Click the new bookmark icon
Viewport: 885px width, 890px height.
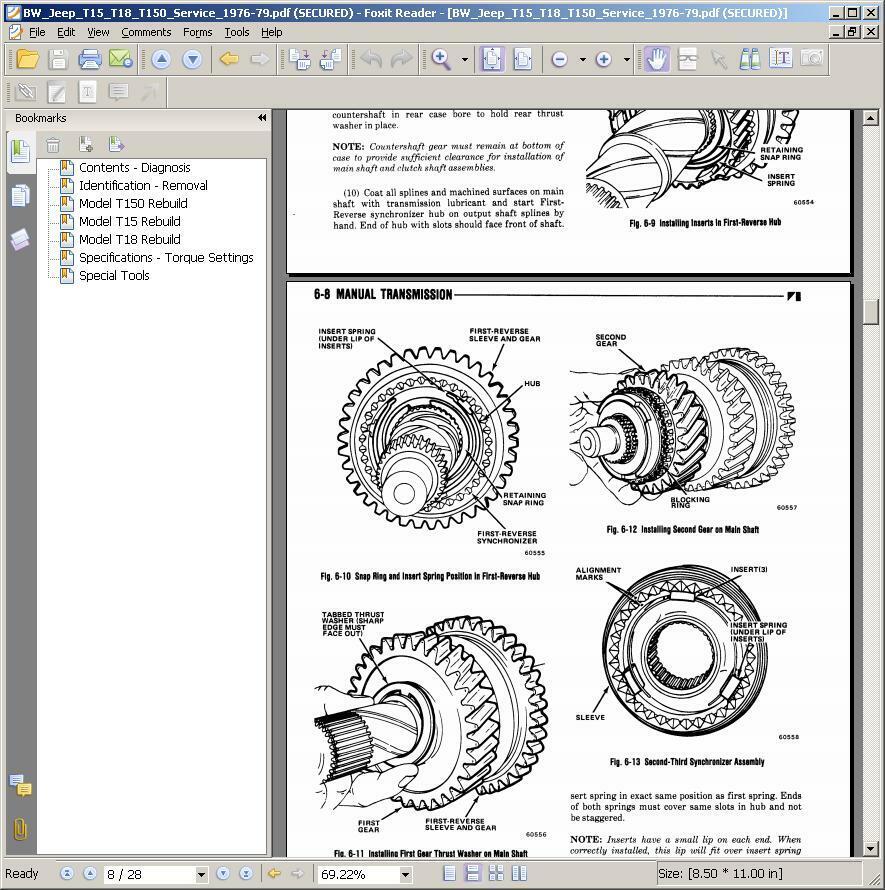(86, 145)
